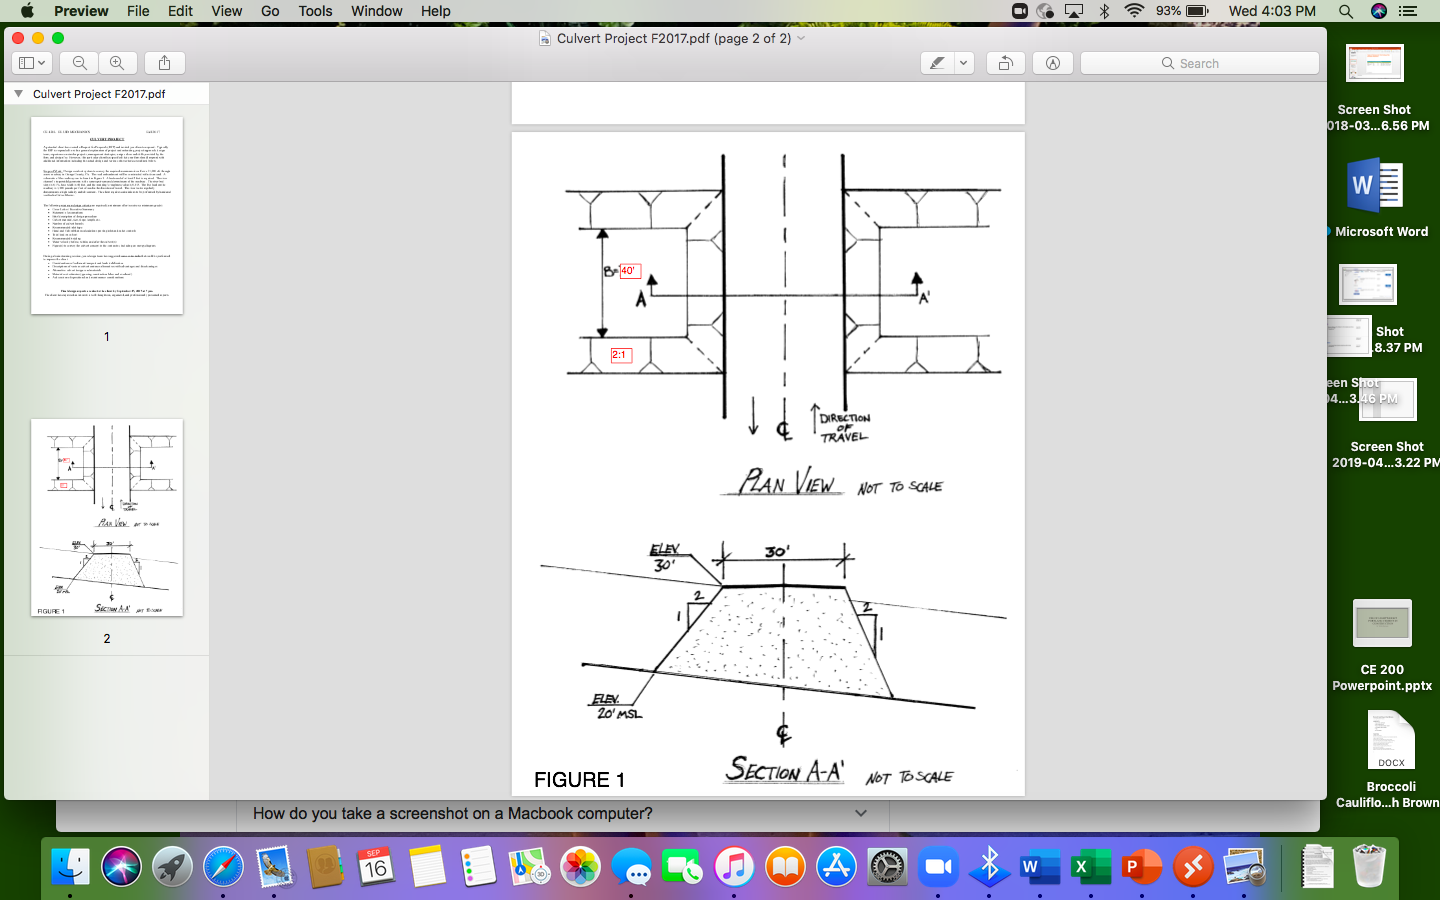Open the Go menu
This screenshot has width=1440, height=900.
point(270,11)
